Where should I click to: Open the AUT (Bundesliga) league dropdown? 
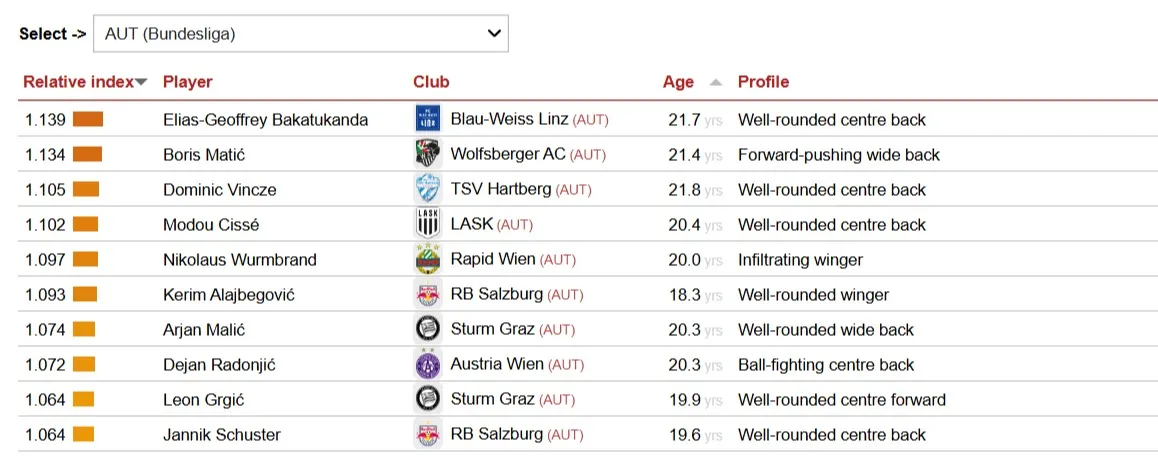click(300, 34)
